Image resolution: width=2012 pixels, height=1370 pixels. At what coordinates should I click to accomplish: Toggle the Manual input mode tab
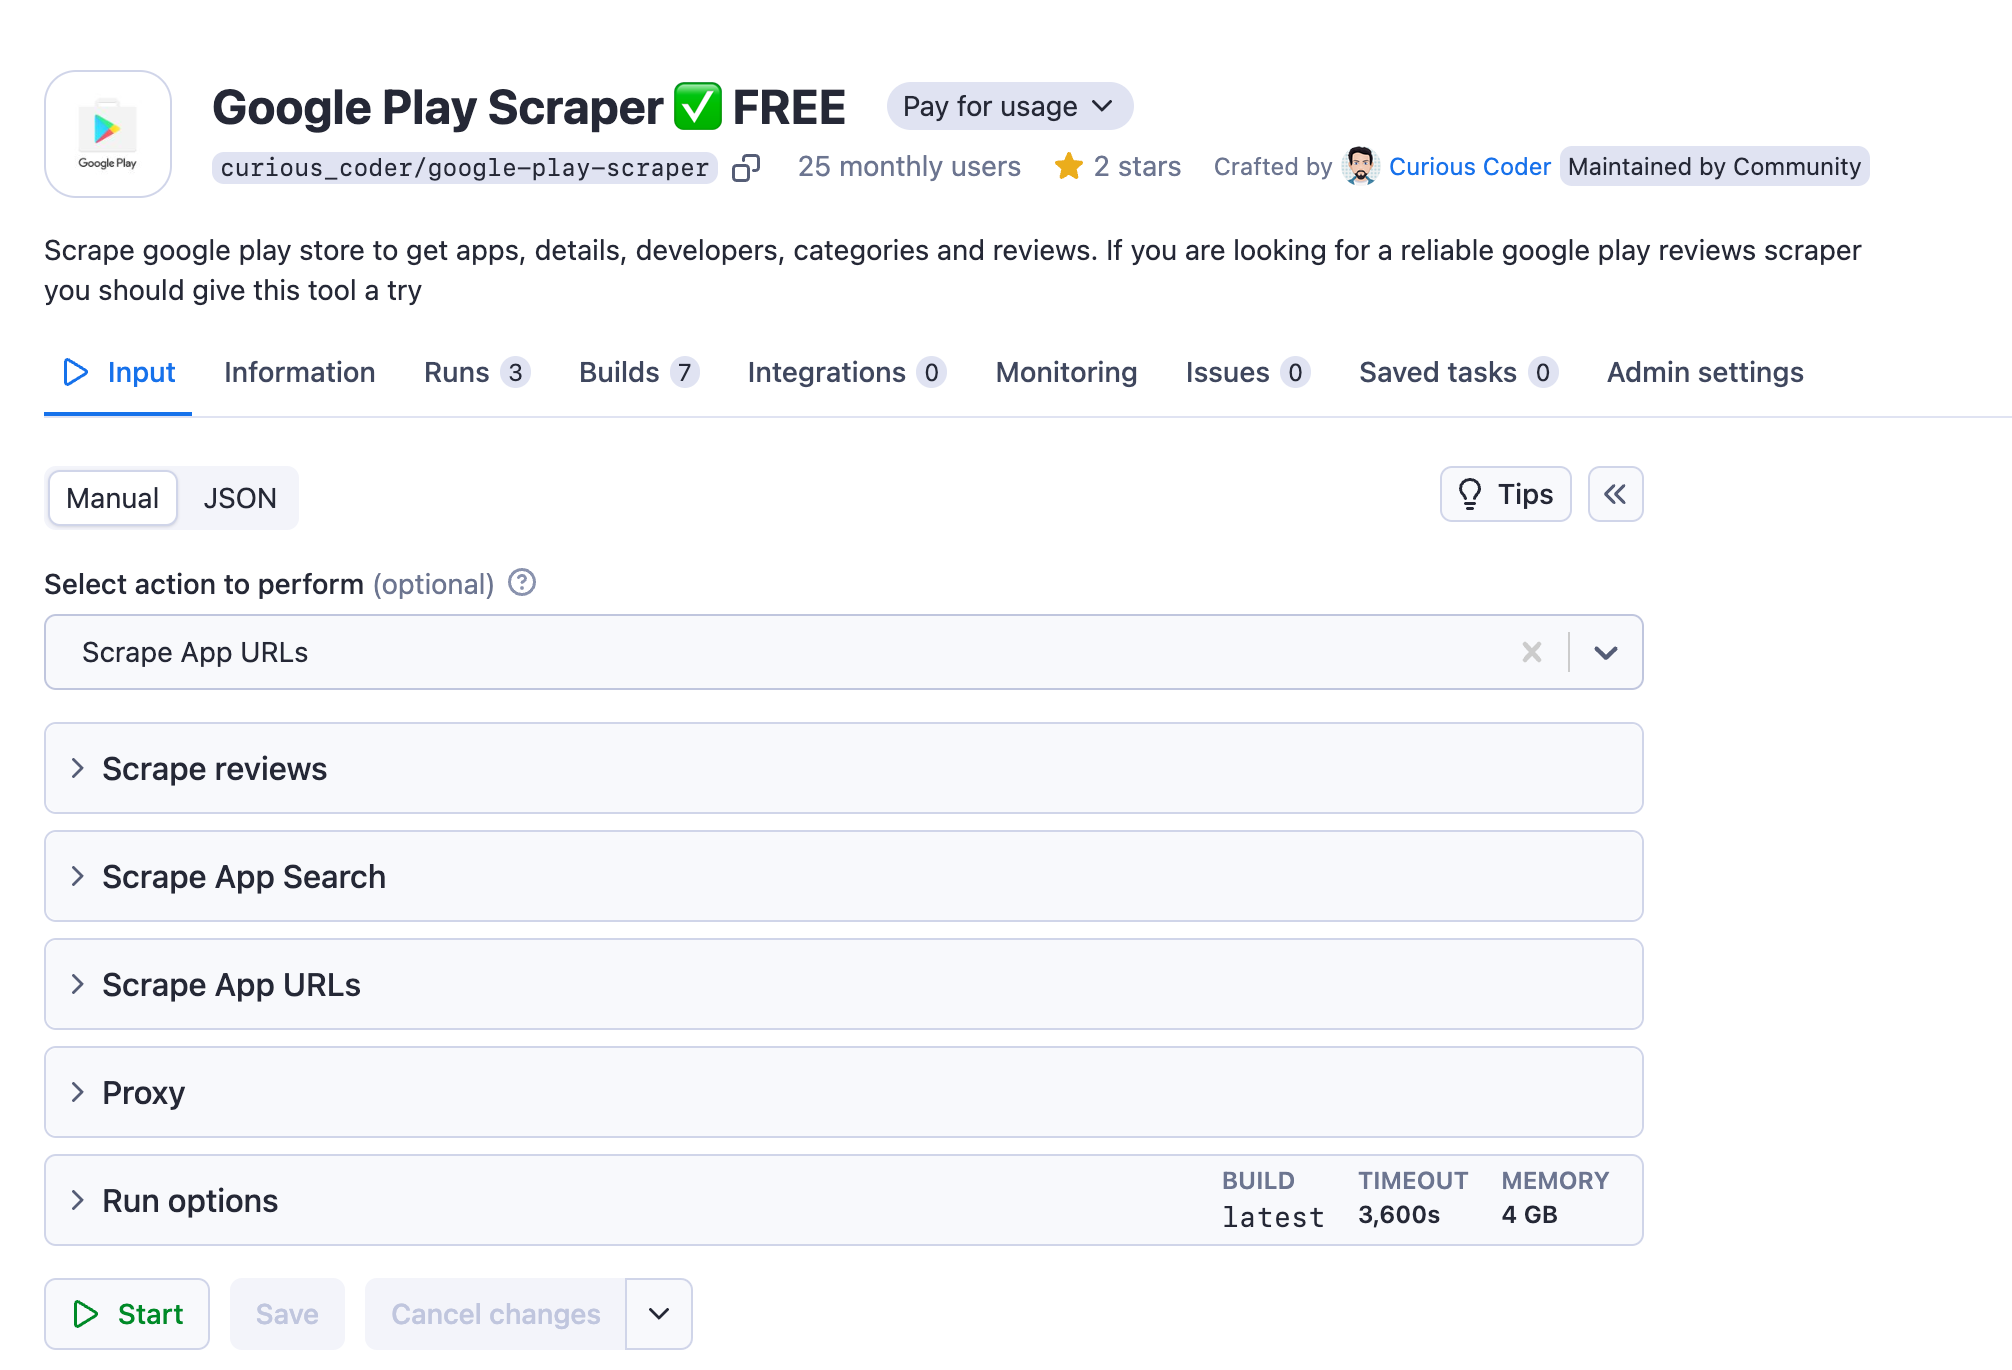112,497
